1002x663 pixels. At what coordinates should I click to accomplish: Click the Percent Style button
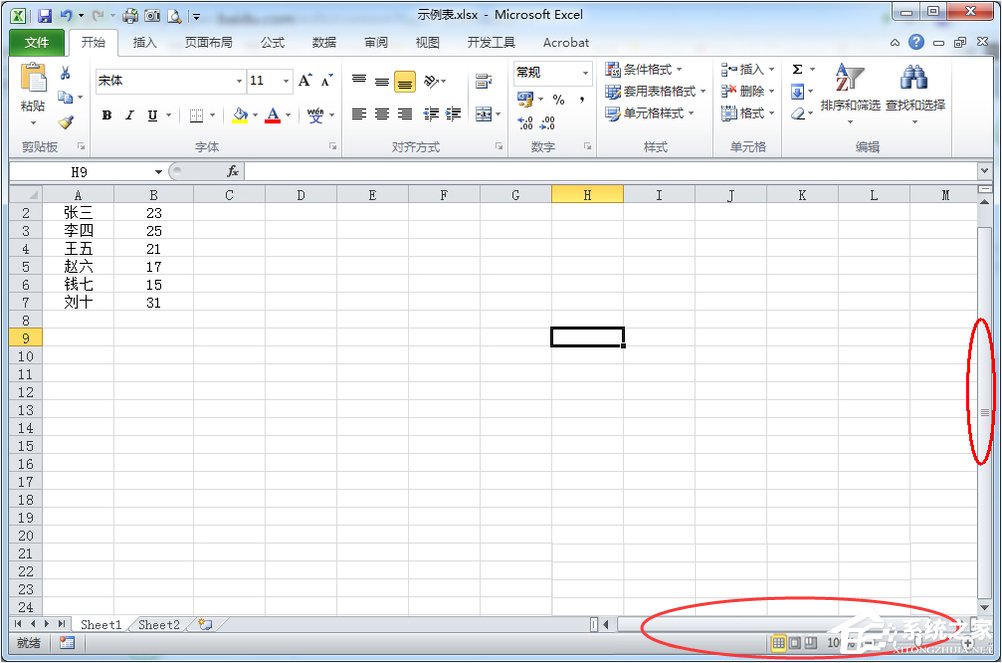pos(559,99)
